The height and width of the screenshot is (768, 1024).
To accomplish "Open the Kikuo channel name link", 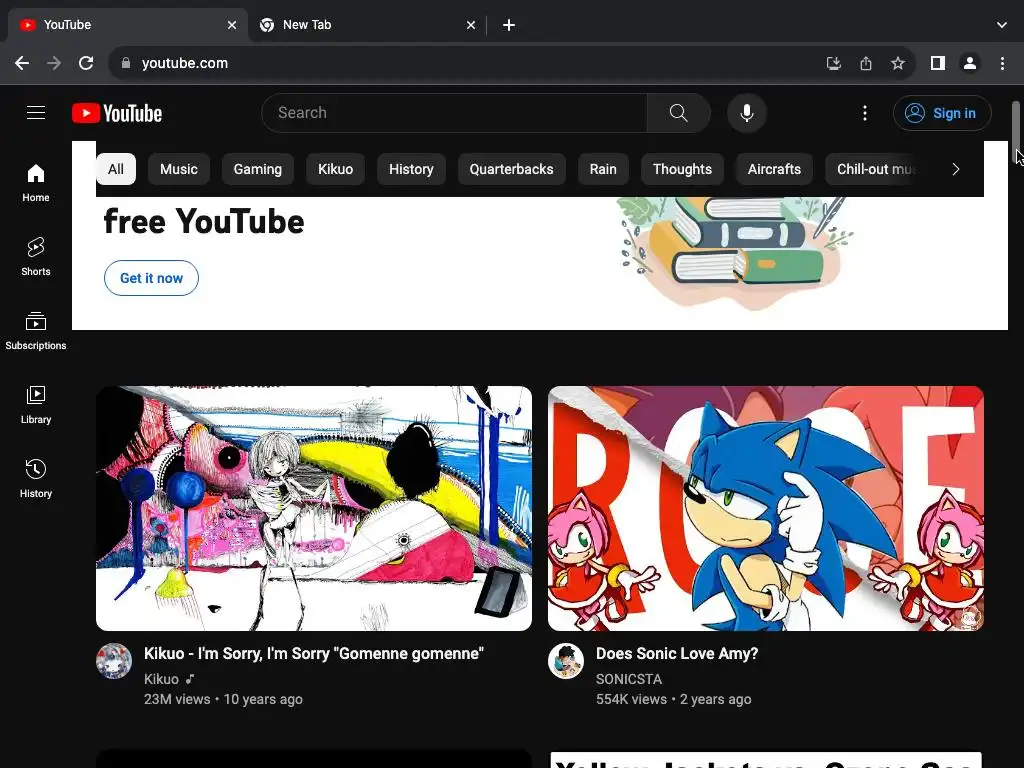I will (x=161, y=679).
